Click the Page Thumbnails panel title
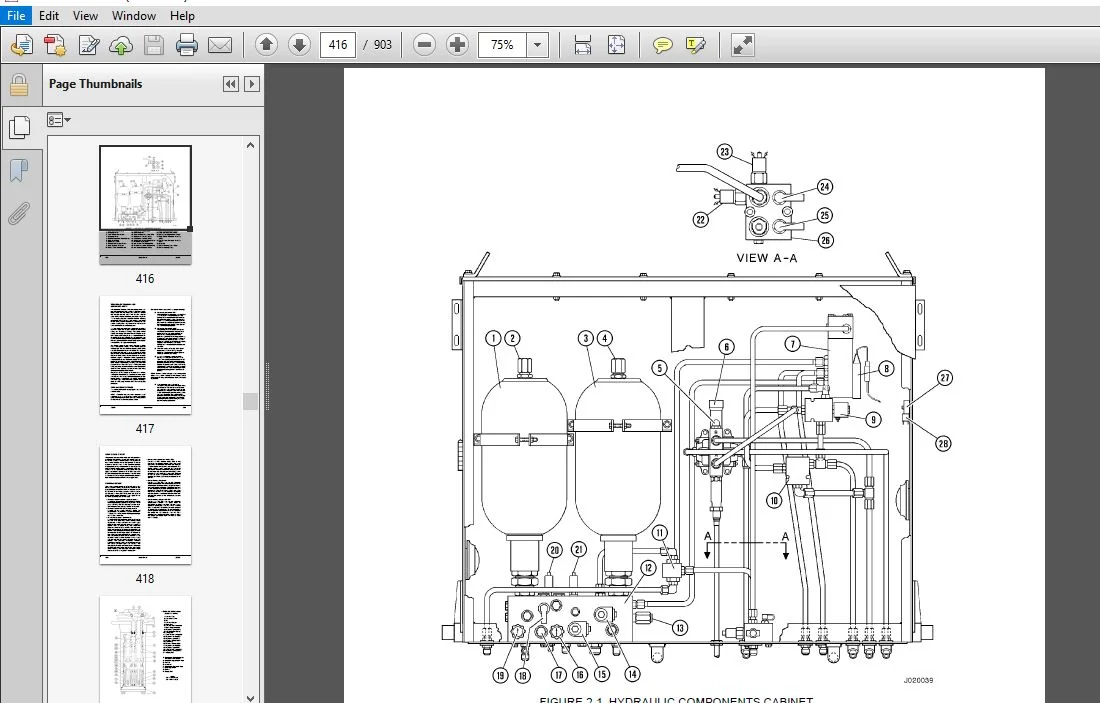This screenshot has width=1100, height=703. [x=95, y=84]
